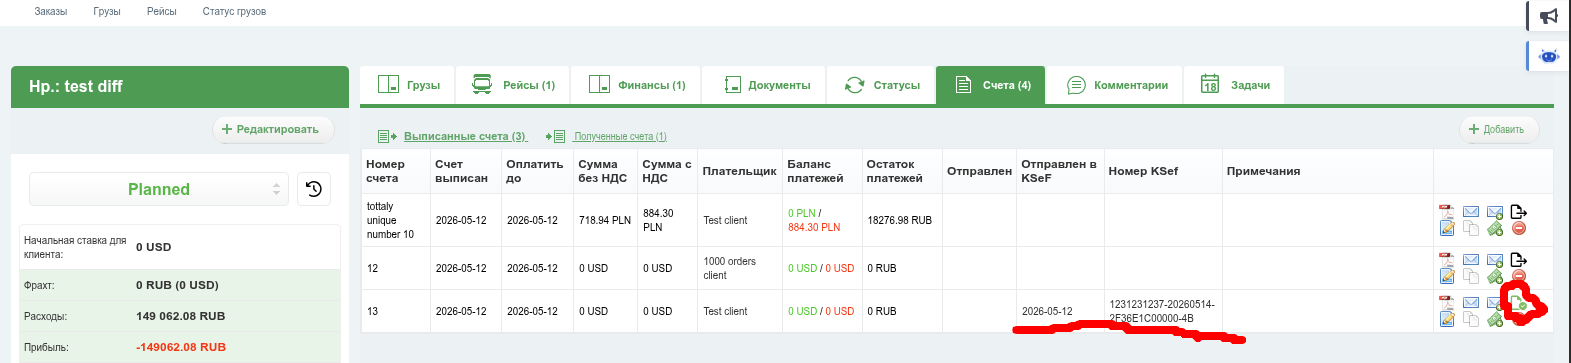
Task: Email invoice 12
Action: (1470, 259)
